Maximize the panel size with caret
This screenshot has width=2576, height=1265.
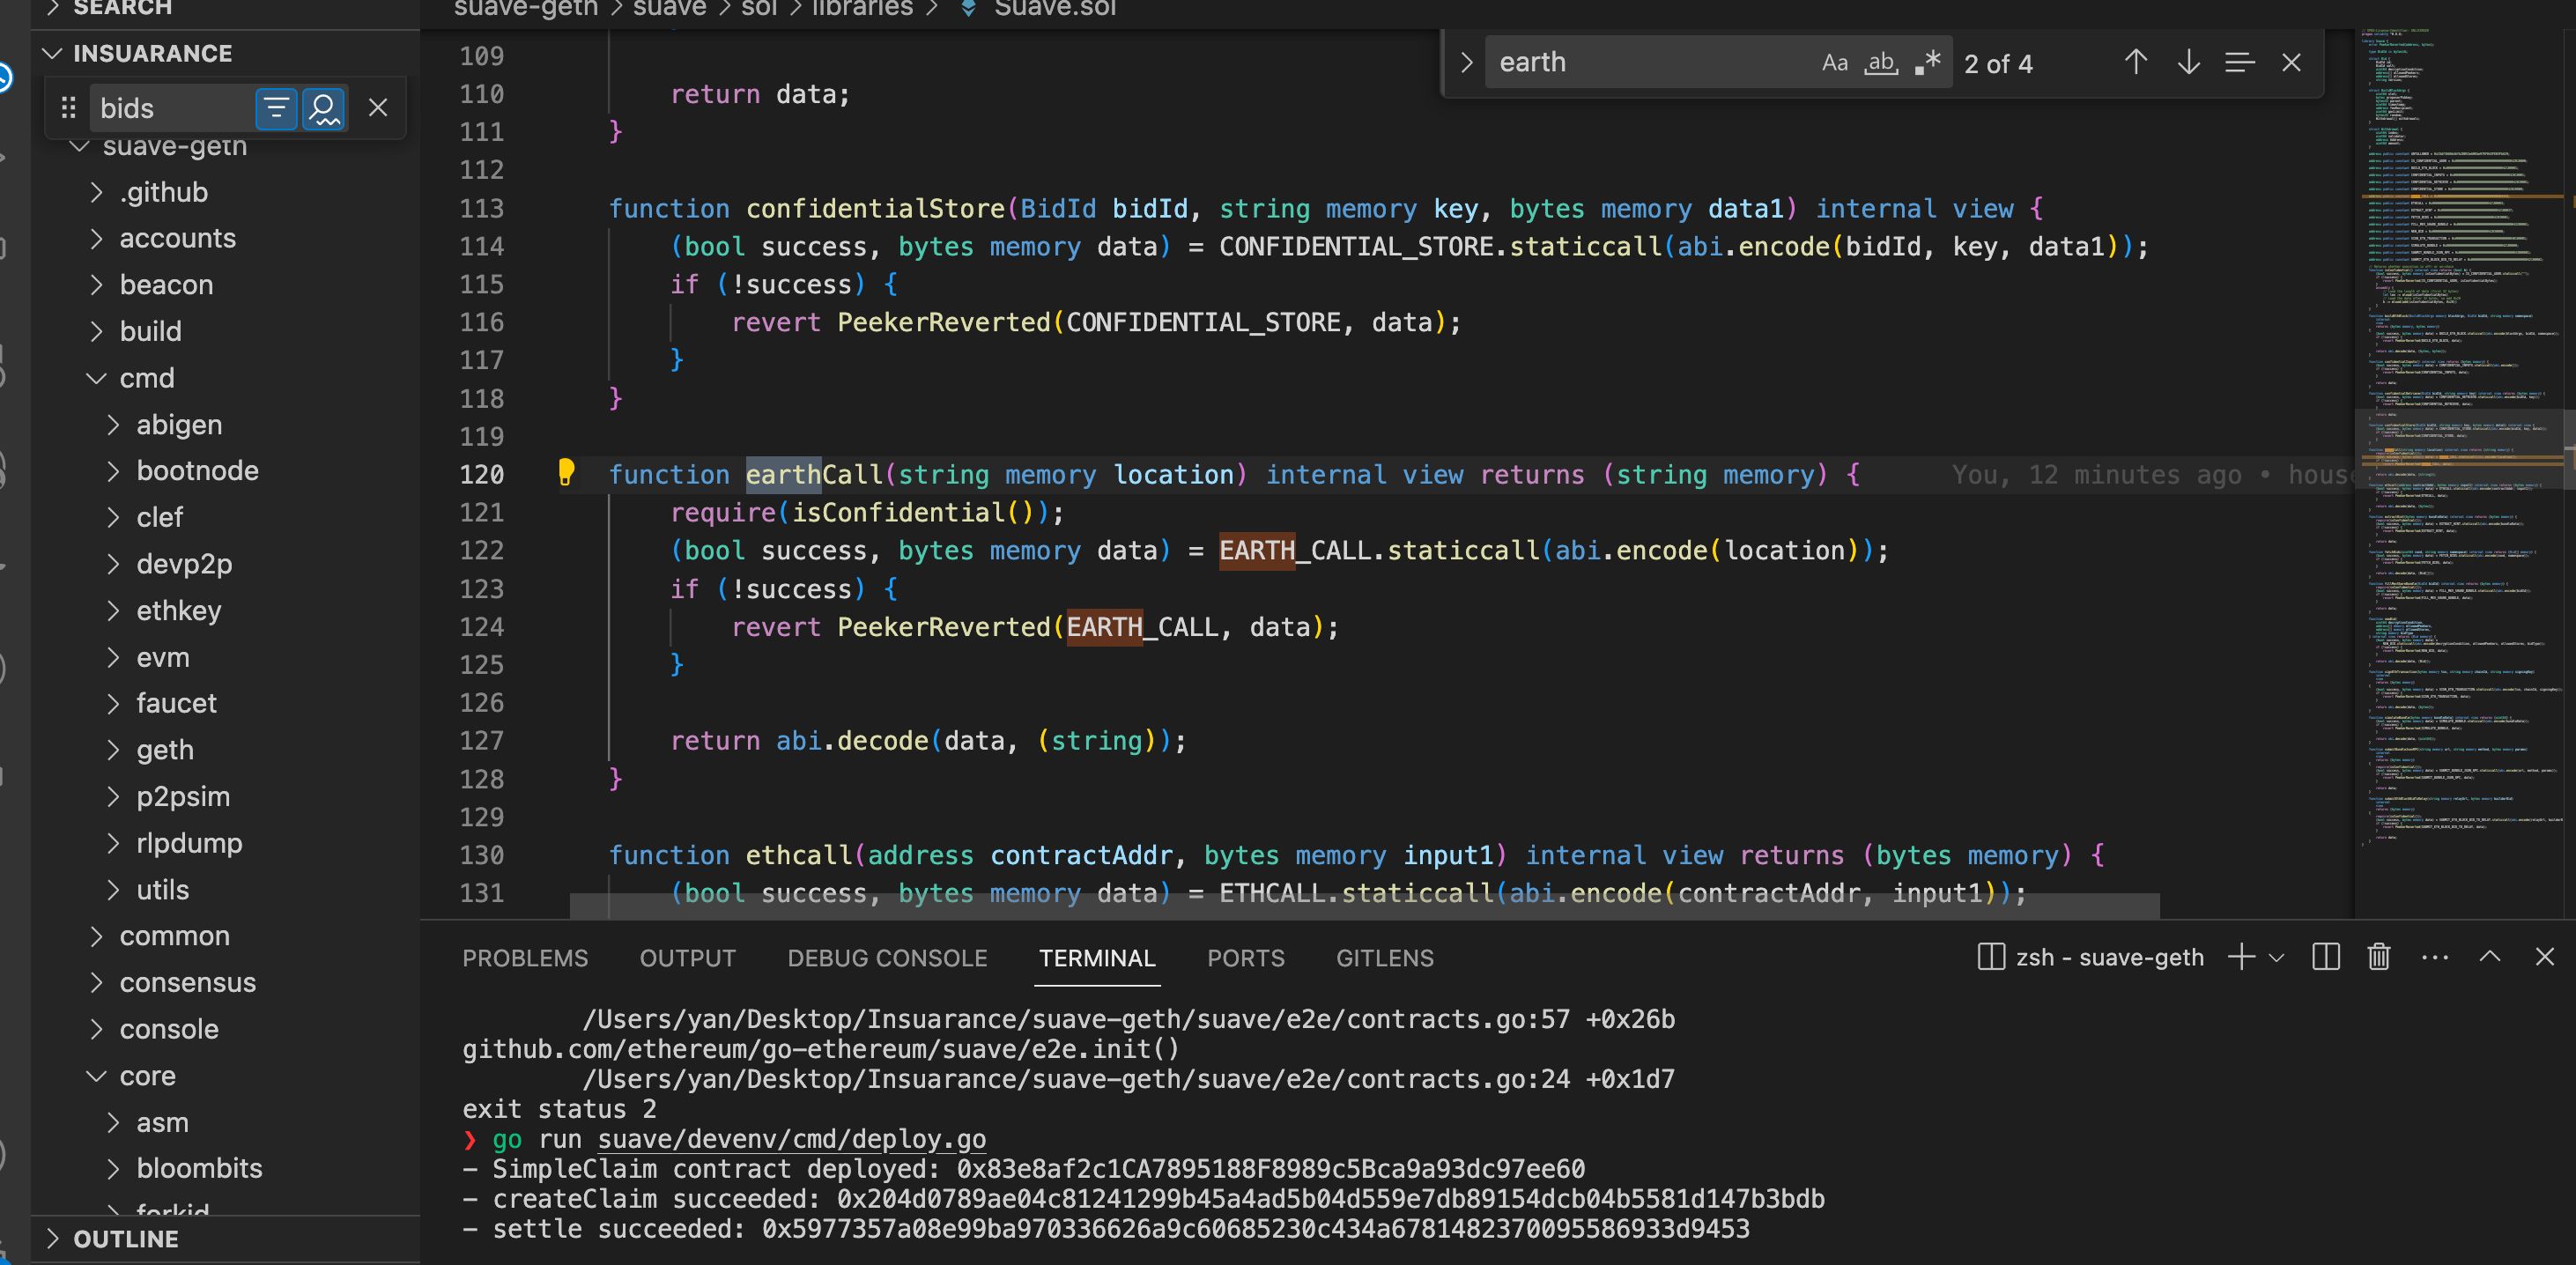coord(2490,957)
